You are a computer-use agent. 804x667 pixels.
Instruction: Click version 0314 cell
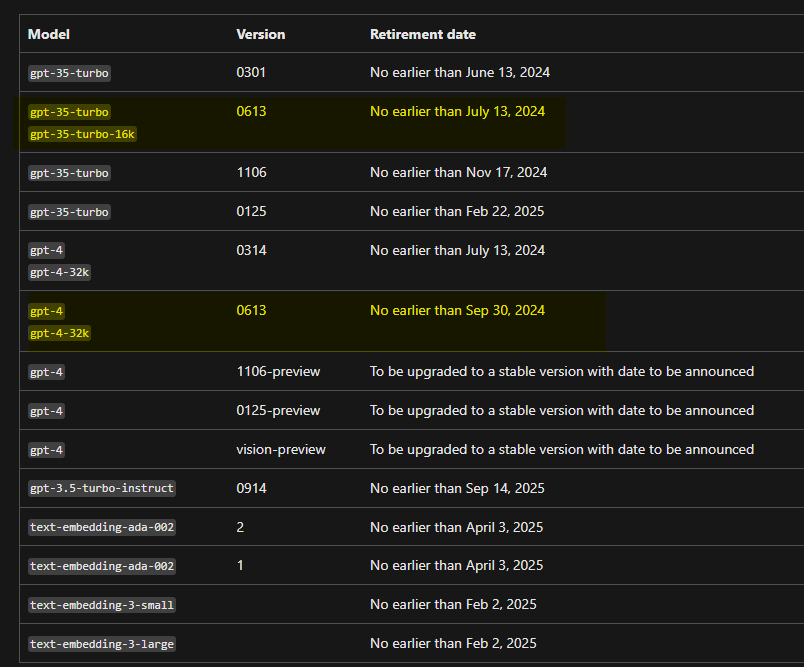(251, 250)
